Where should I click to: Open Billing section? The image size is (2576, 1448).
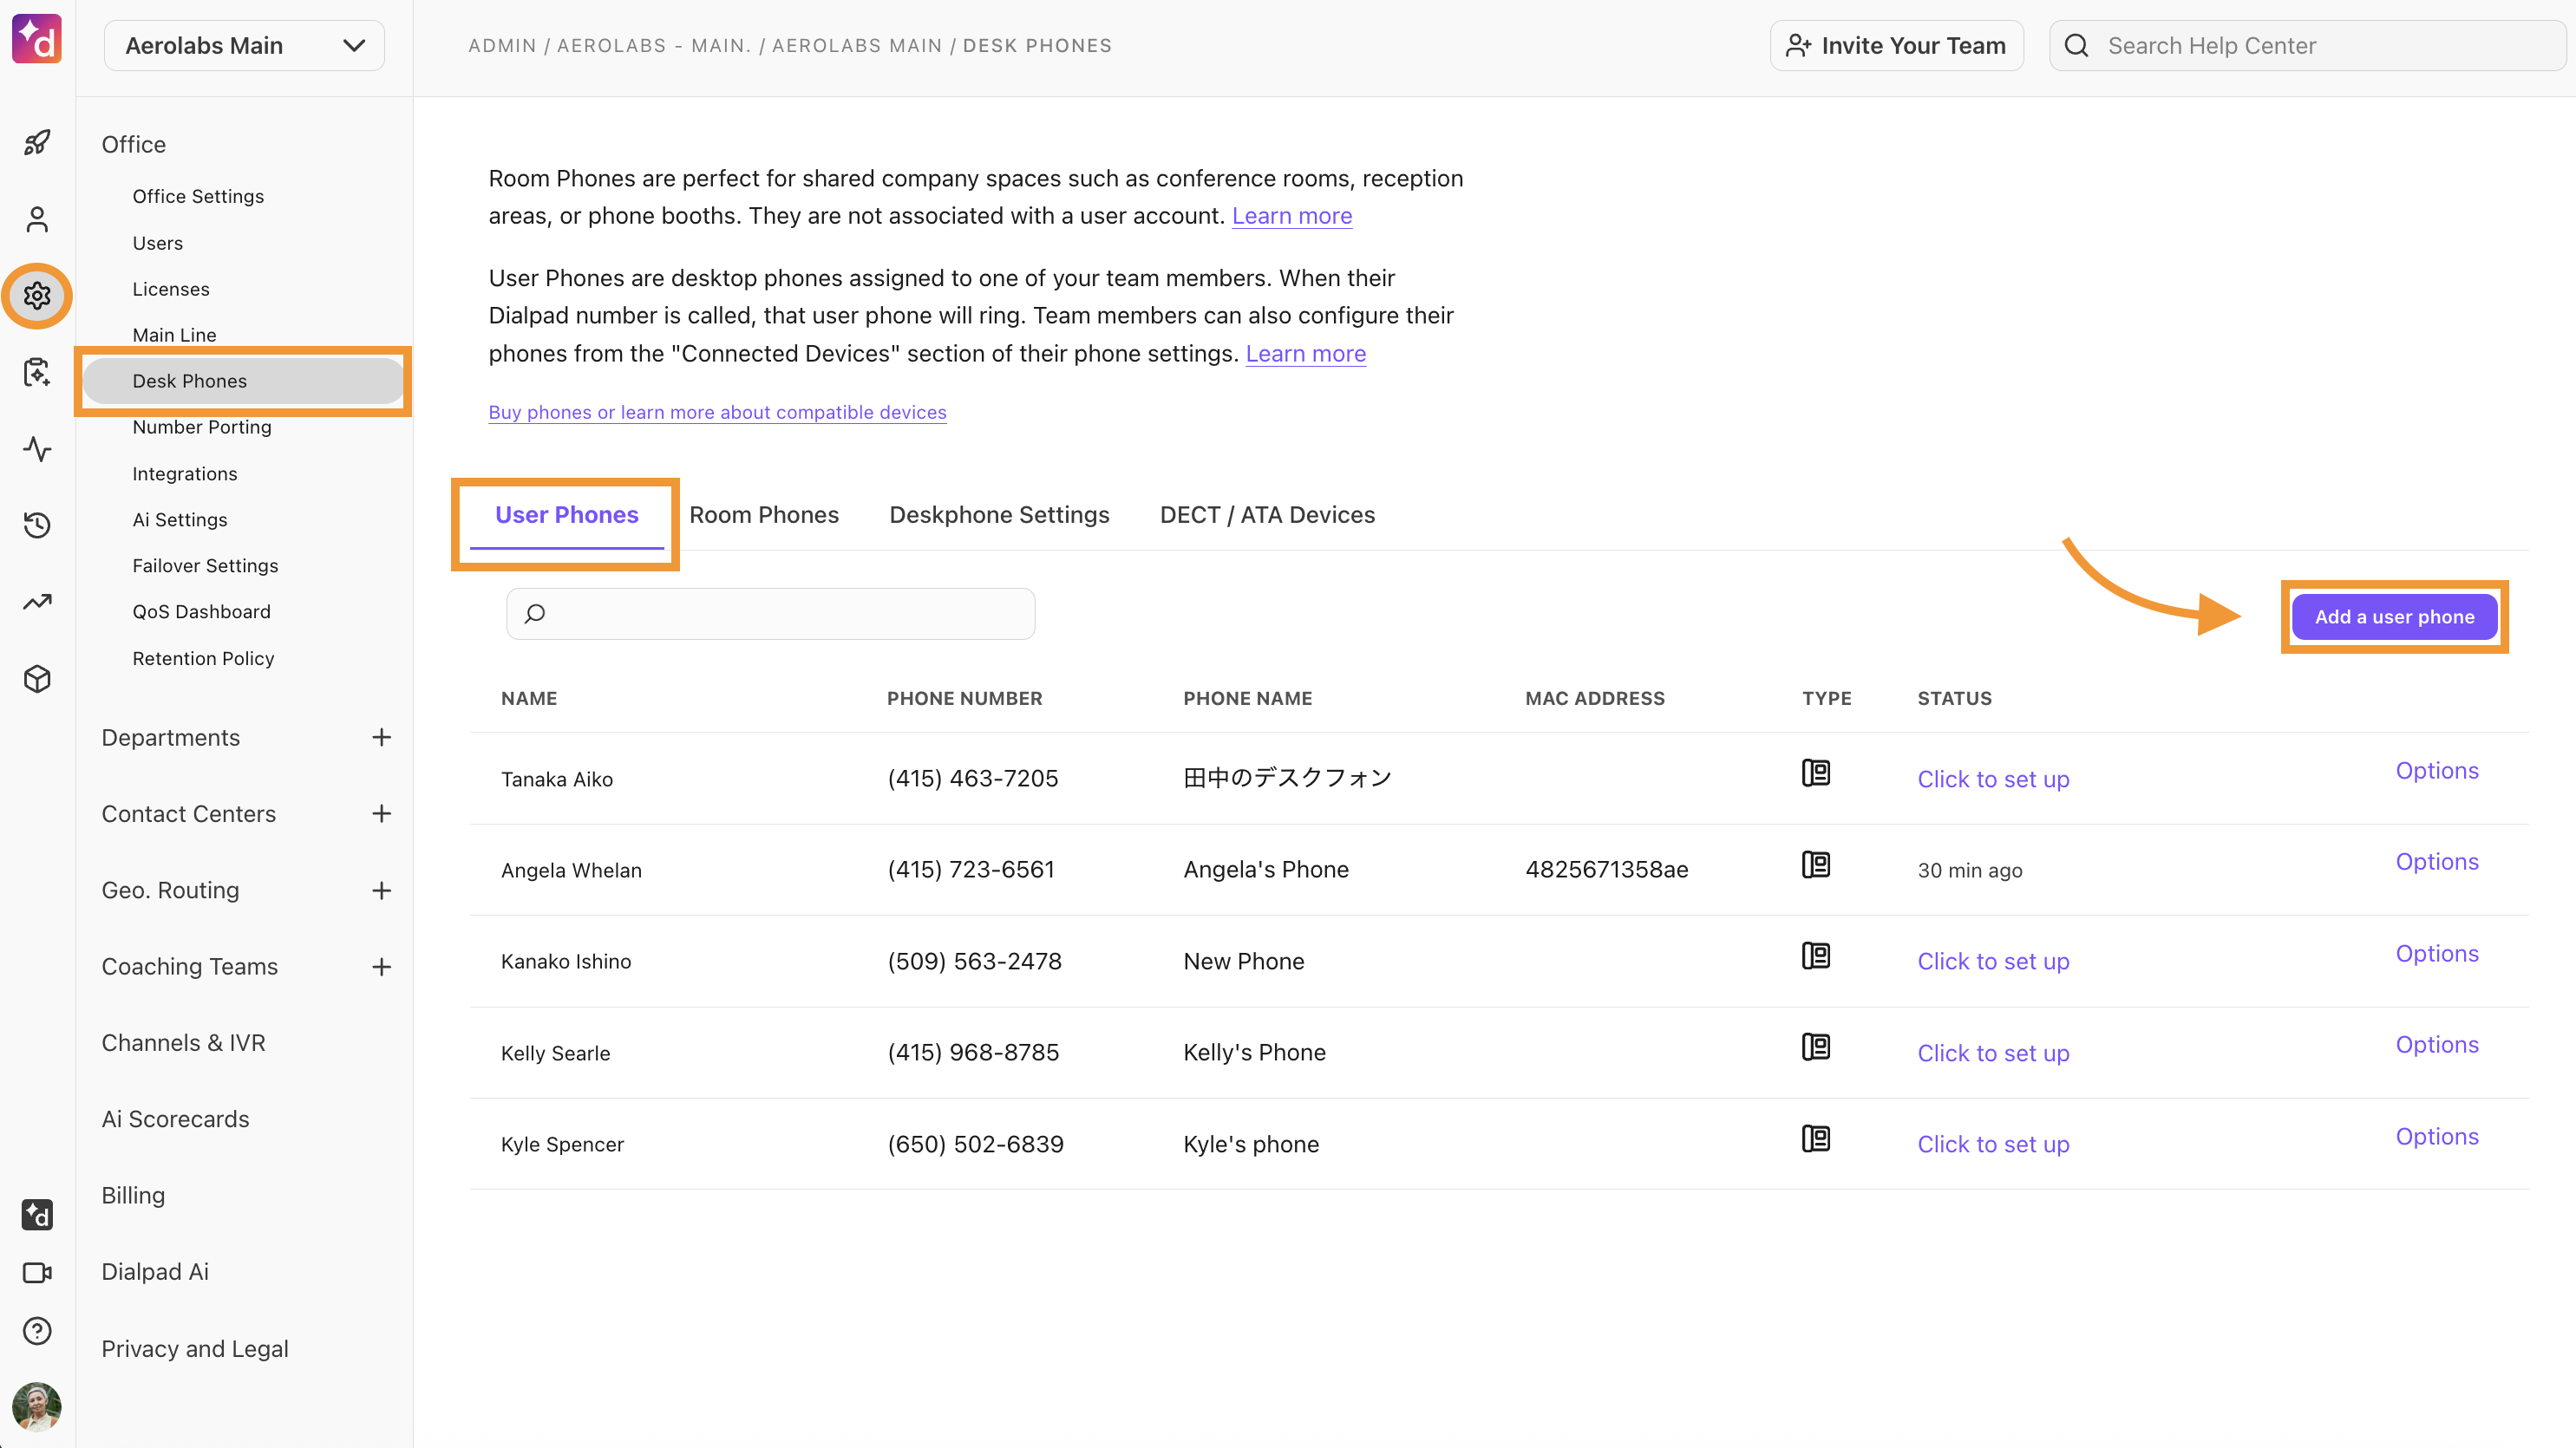click(x=133, y=1196)
